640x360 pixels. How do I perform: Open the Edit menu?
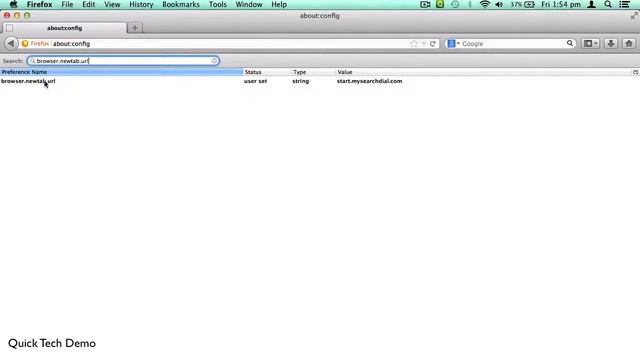click(89, 4)
